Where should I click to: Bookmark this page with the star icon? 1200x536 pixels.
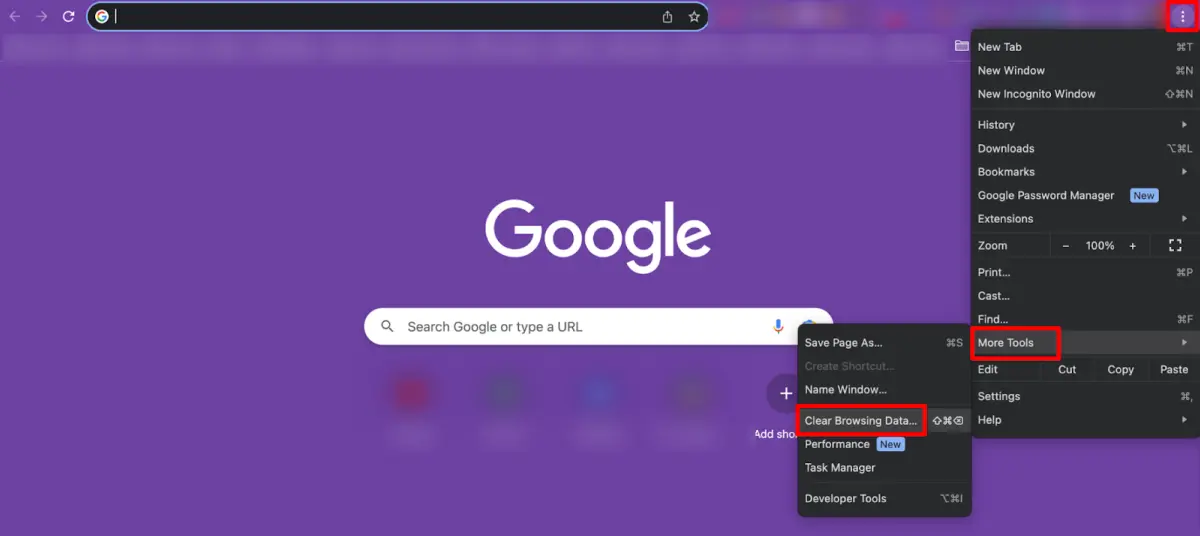point(694,16)
